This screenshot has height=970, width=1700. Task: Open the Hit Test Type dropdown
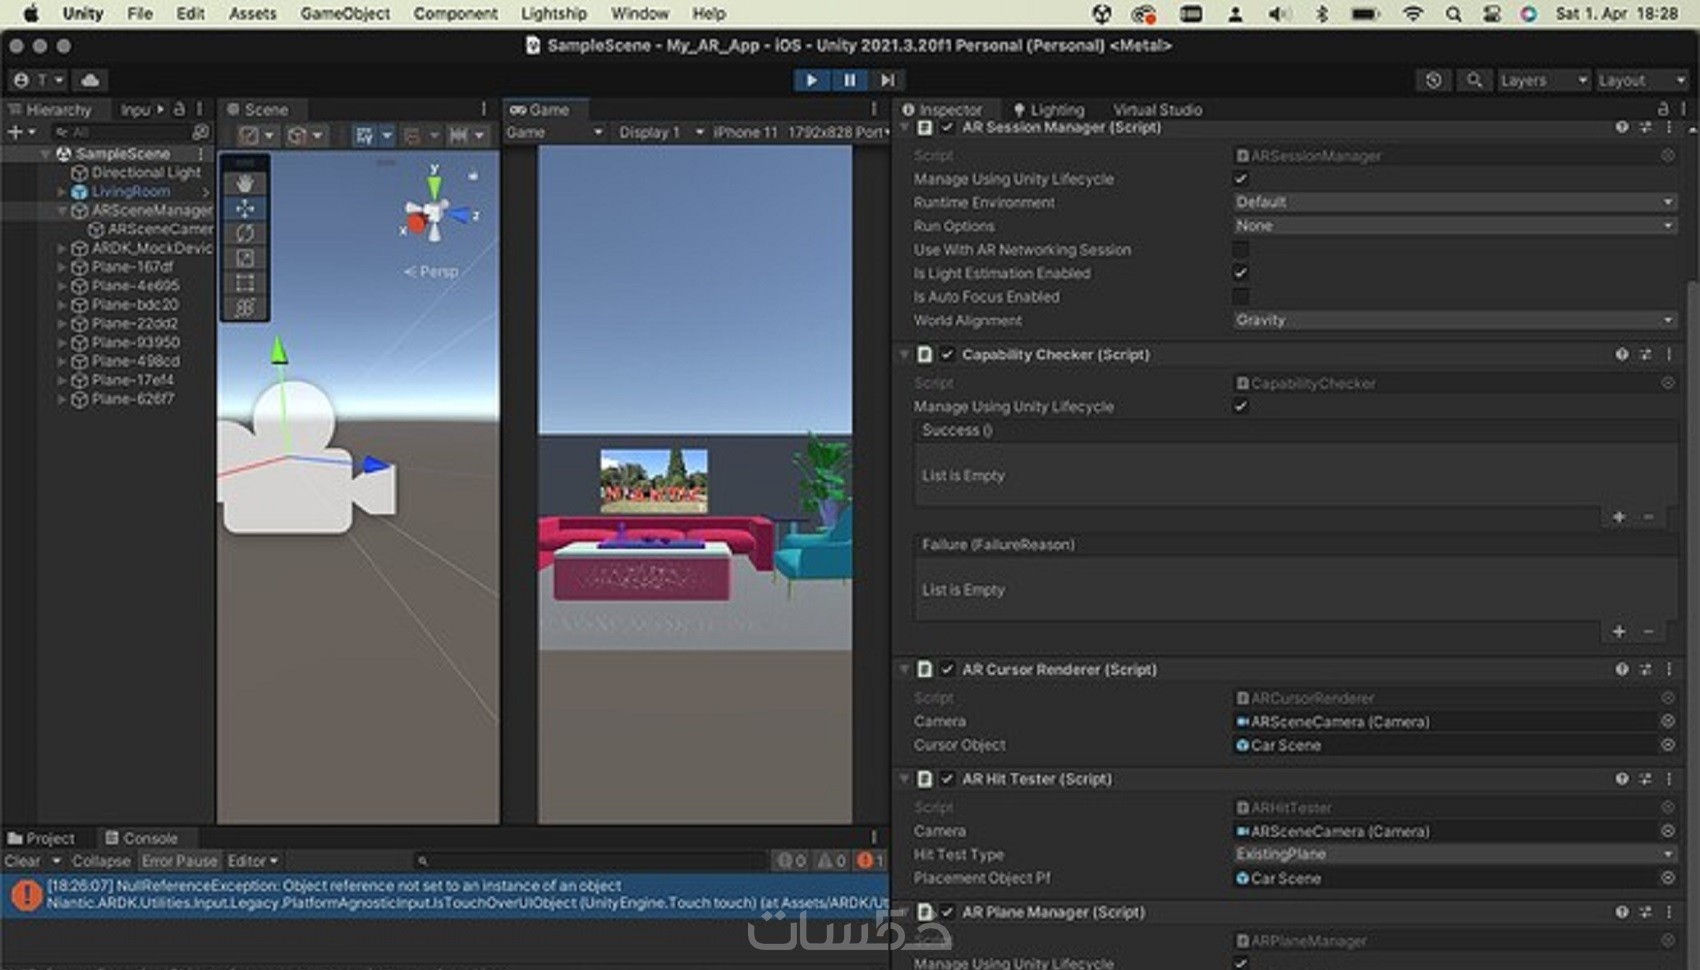click(x=1454, y=854)
